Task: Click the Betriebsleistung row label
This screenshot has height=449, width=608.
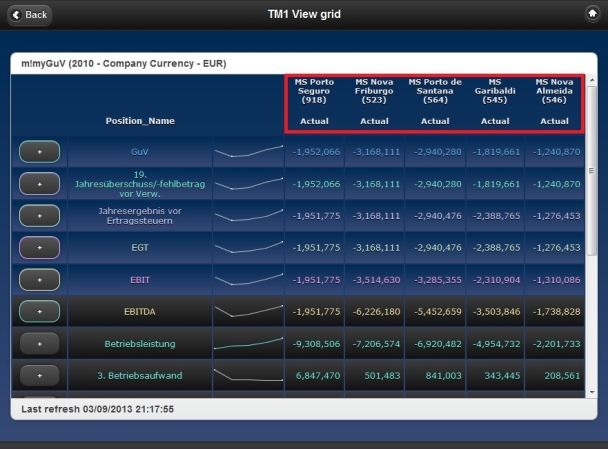Action: coord(140,344)
